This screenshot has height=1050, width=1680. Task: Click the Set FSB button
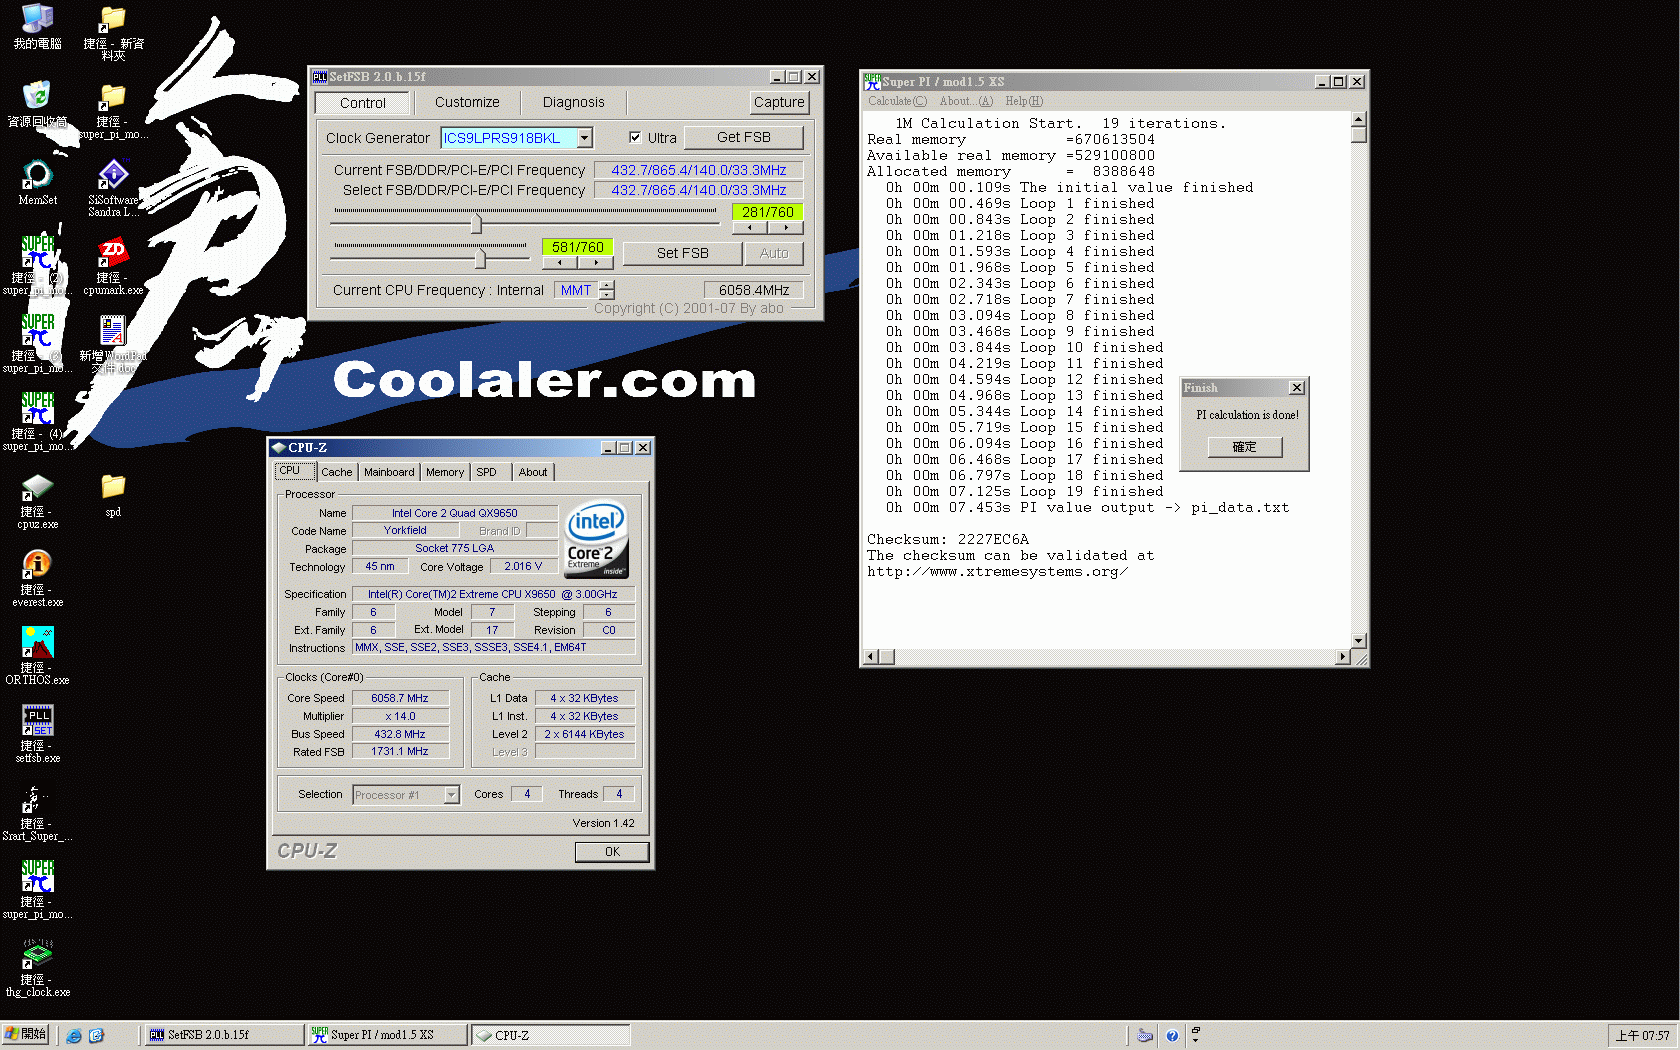683,253
